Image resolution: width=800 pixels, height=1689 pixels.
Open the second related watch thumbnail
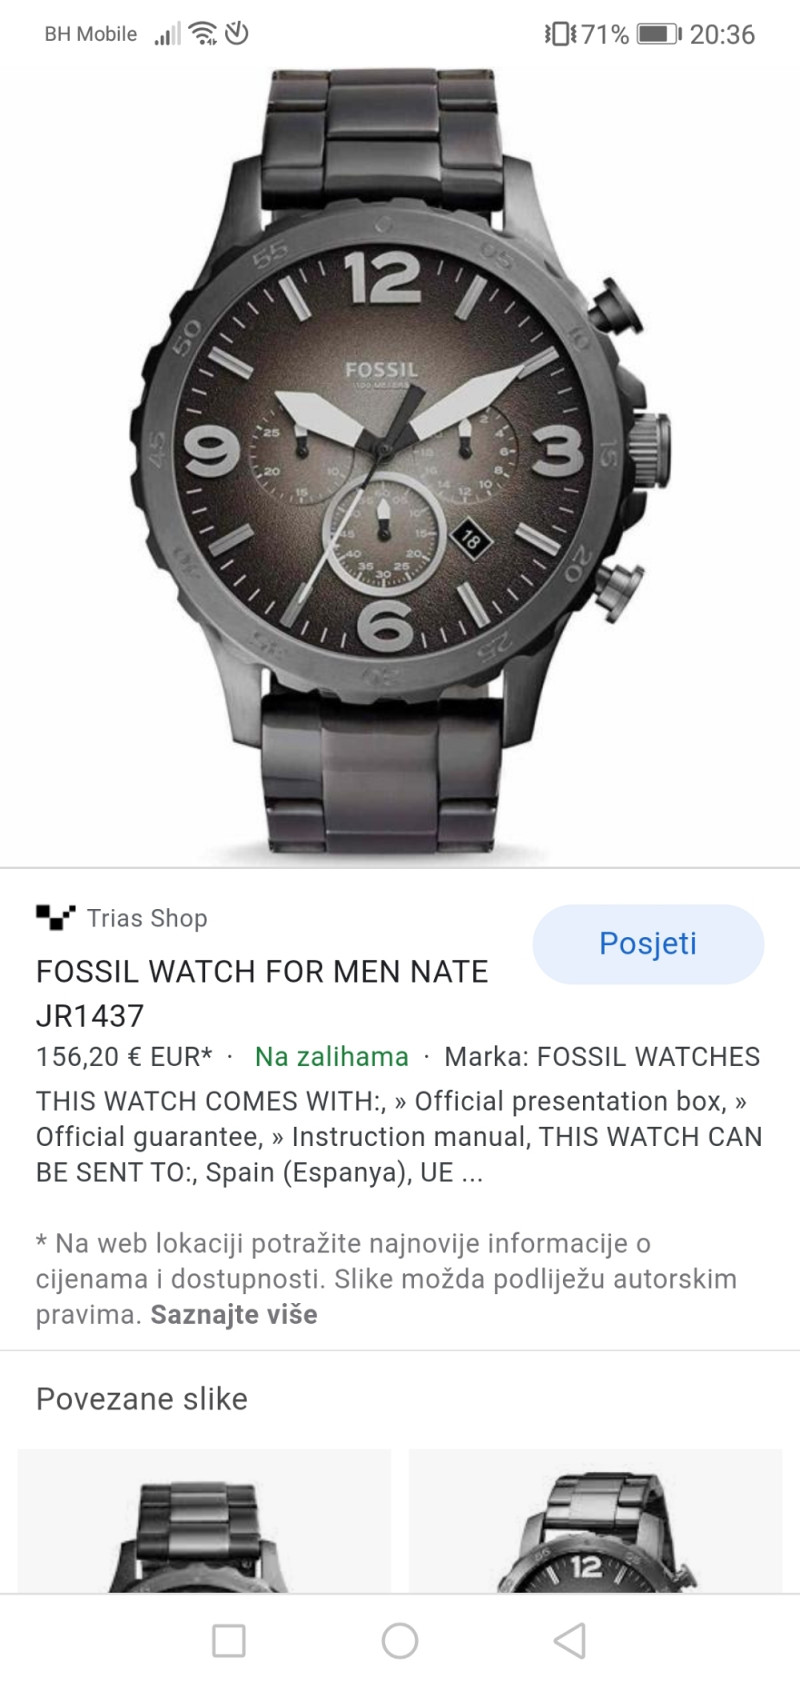point(596,1520)
